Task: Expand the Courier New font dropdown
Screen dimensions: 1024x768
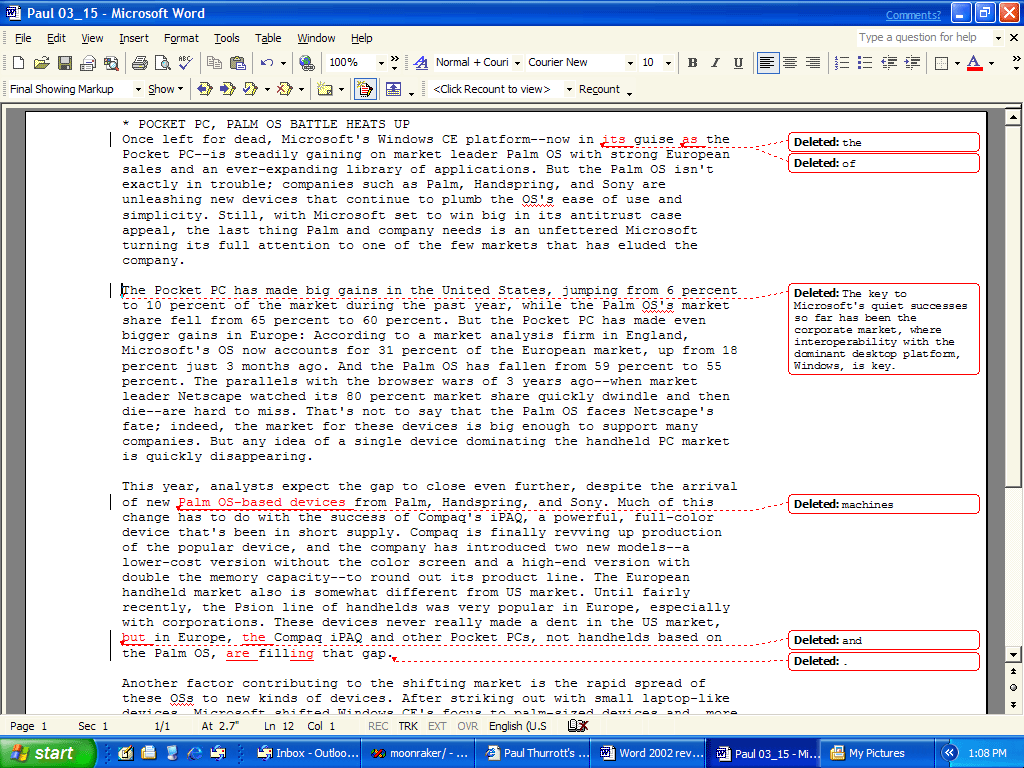Action: pos(630,63)
